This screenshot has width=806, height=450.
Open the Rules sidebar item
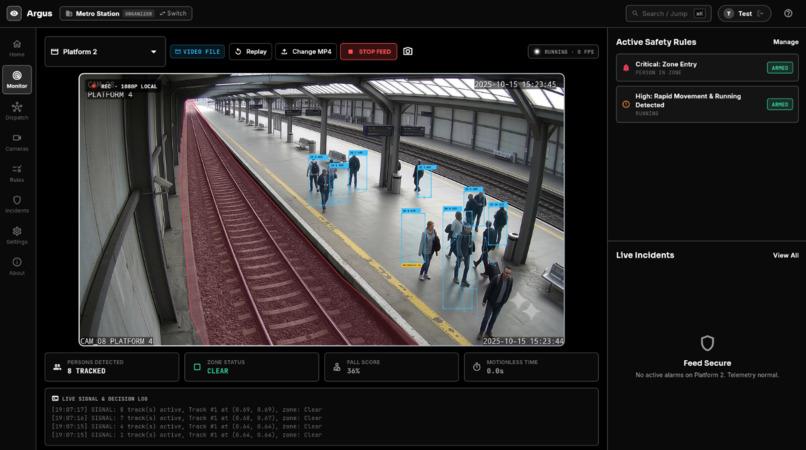coord(17,173)
